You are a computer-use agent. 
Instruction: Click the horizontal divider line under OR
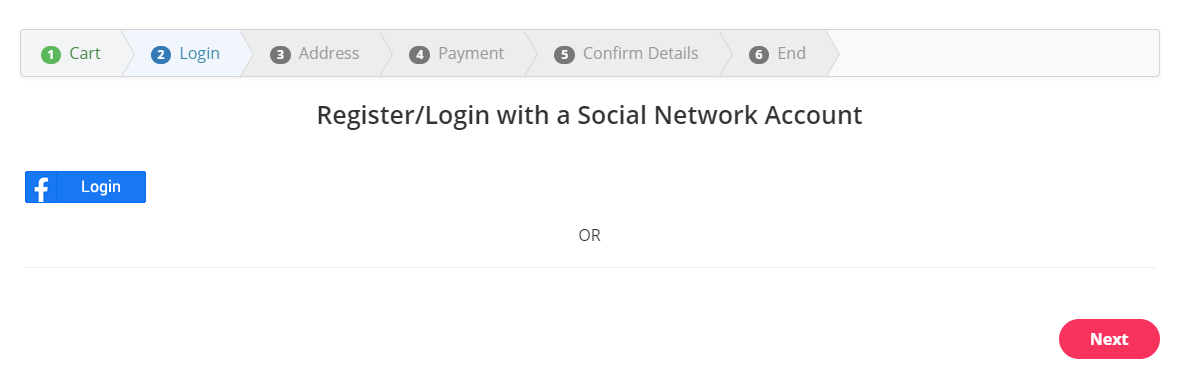coord(589,267)
